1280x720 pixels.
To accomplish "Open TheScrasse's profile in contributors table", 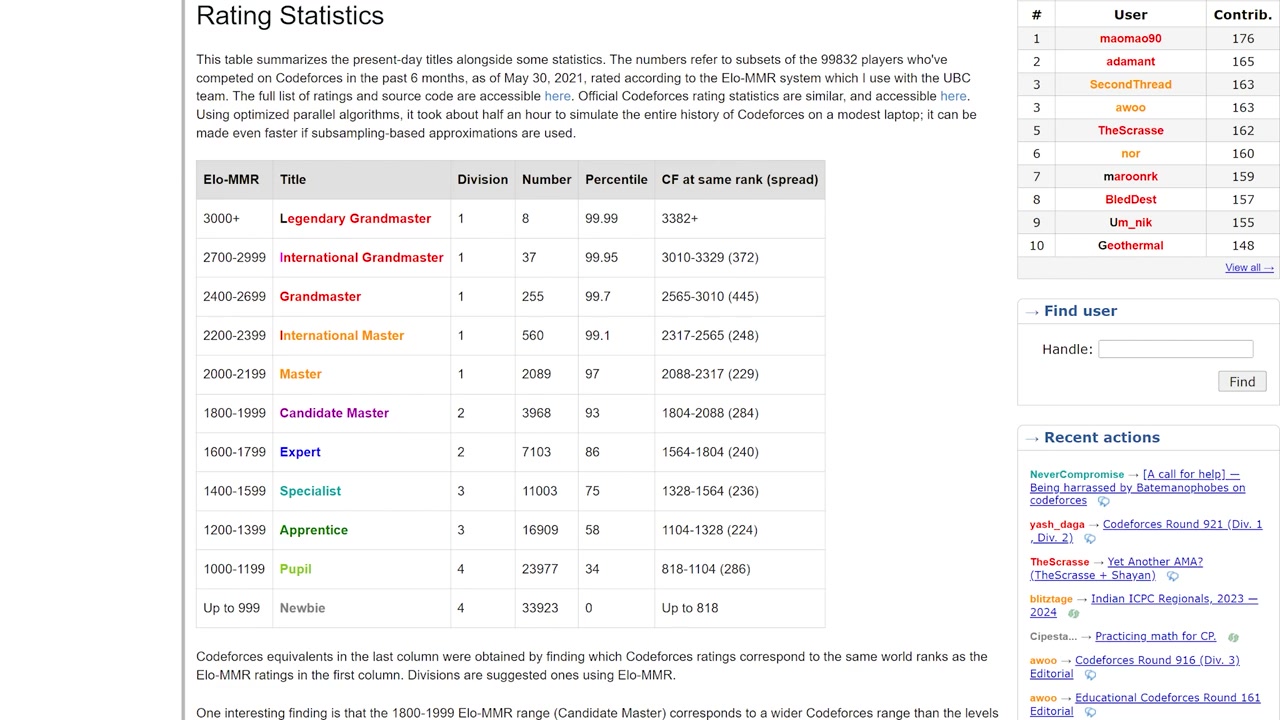I will click(1130, 130).
